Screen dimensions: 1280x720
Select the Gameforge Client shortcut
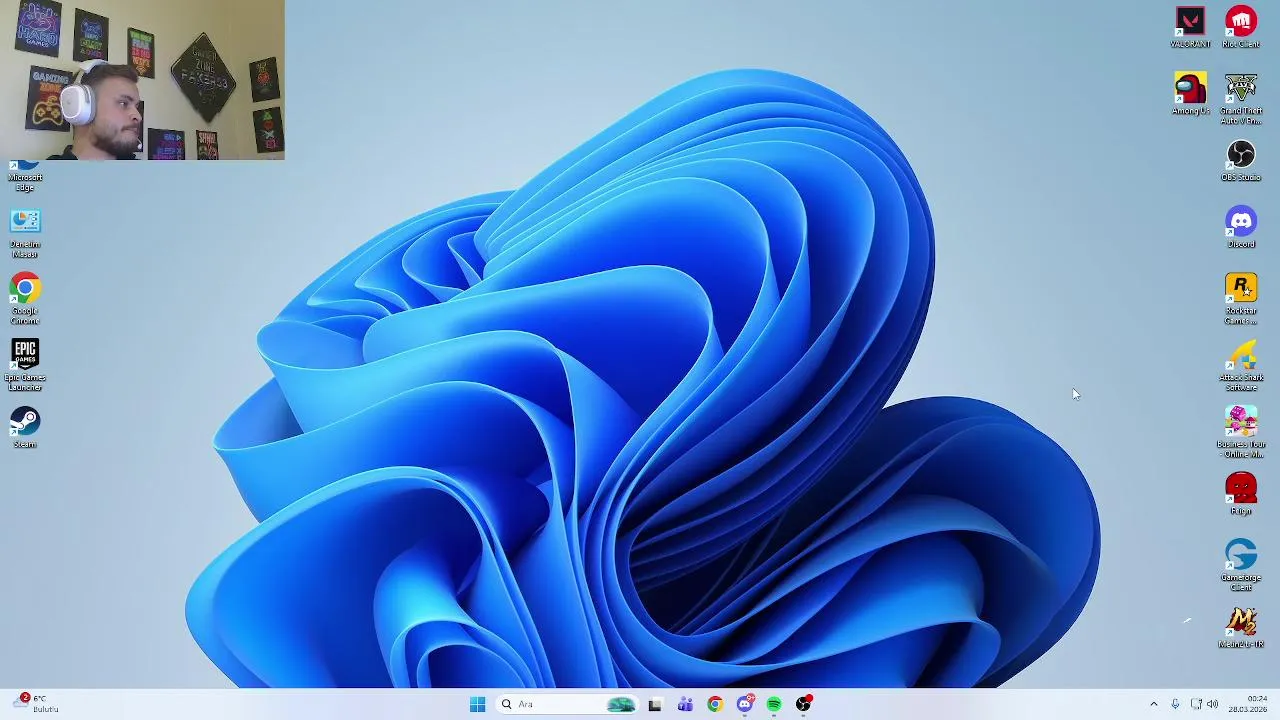(1241, 566)
